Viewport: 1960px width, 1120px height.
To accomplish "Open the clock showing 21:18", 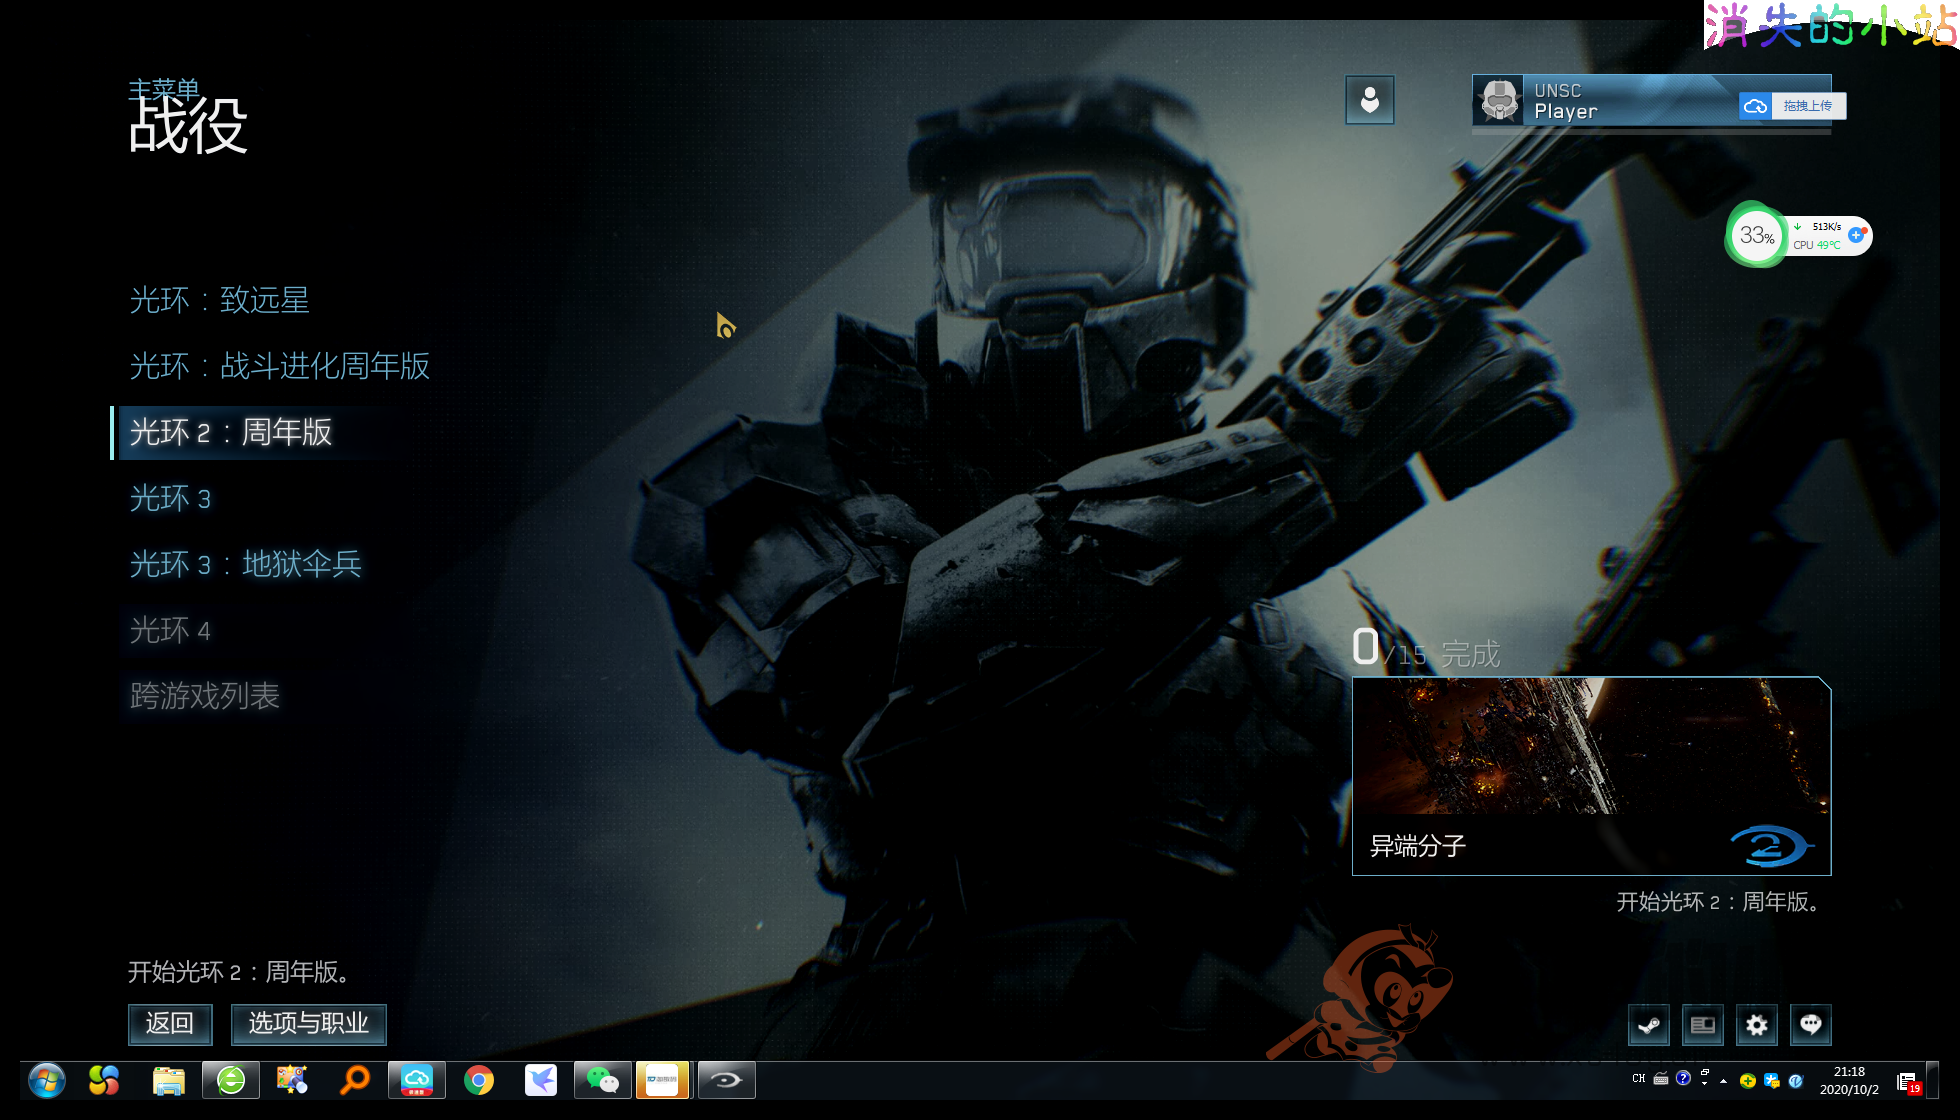I will 1849,1081.
